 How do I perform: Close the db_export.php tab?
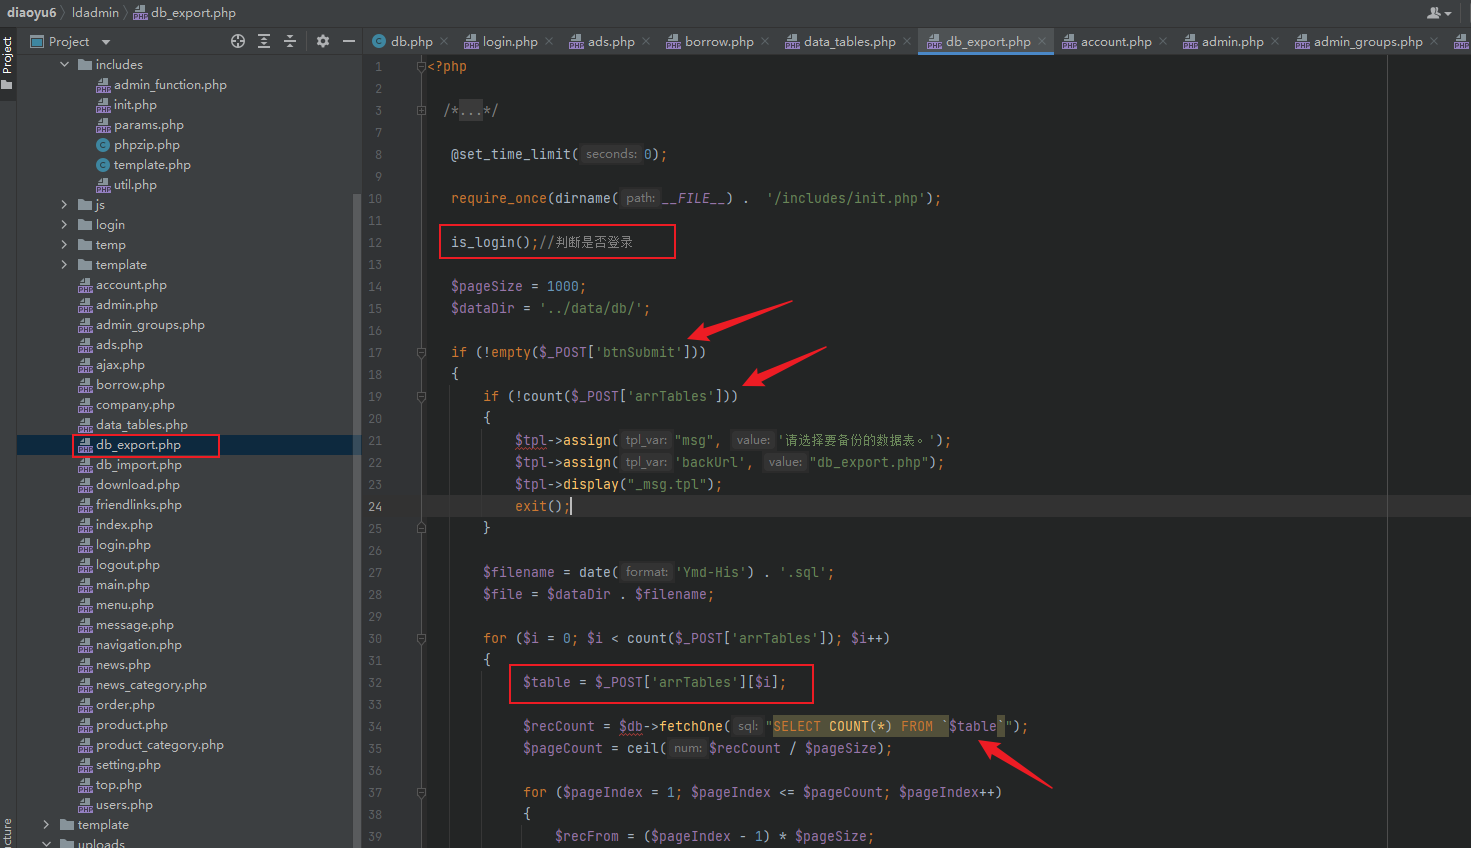(1042, 41)
